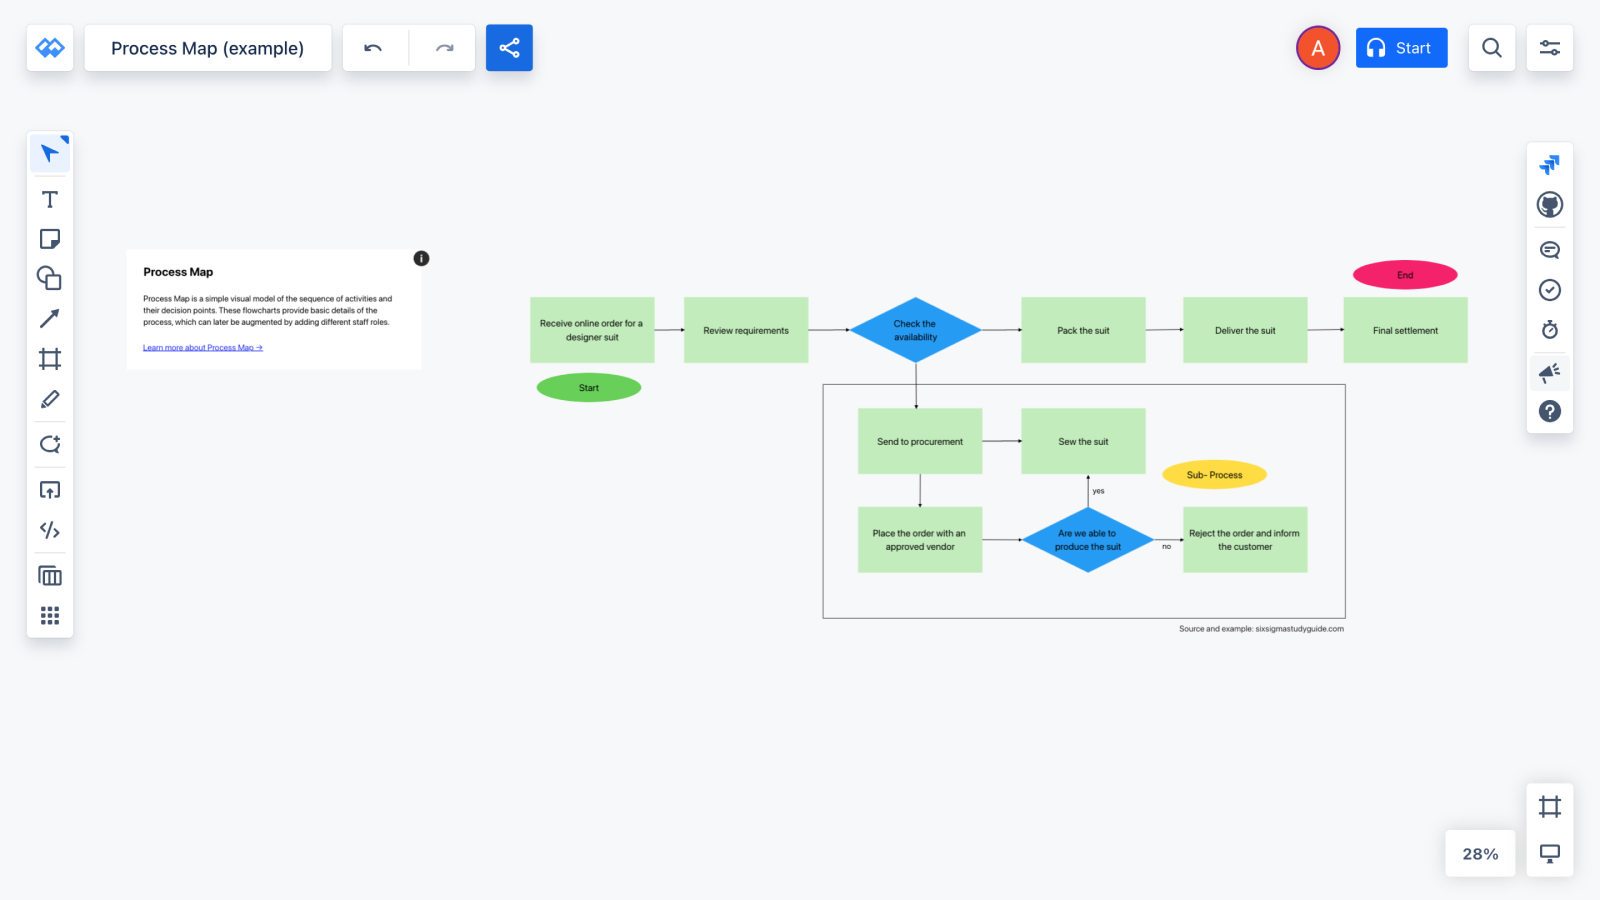Select the Frame tool

[x=49, y=359]
